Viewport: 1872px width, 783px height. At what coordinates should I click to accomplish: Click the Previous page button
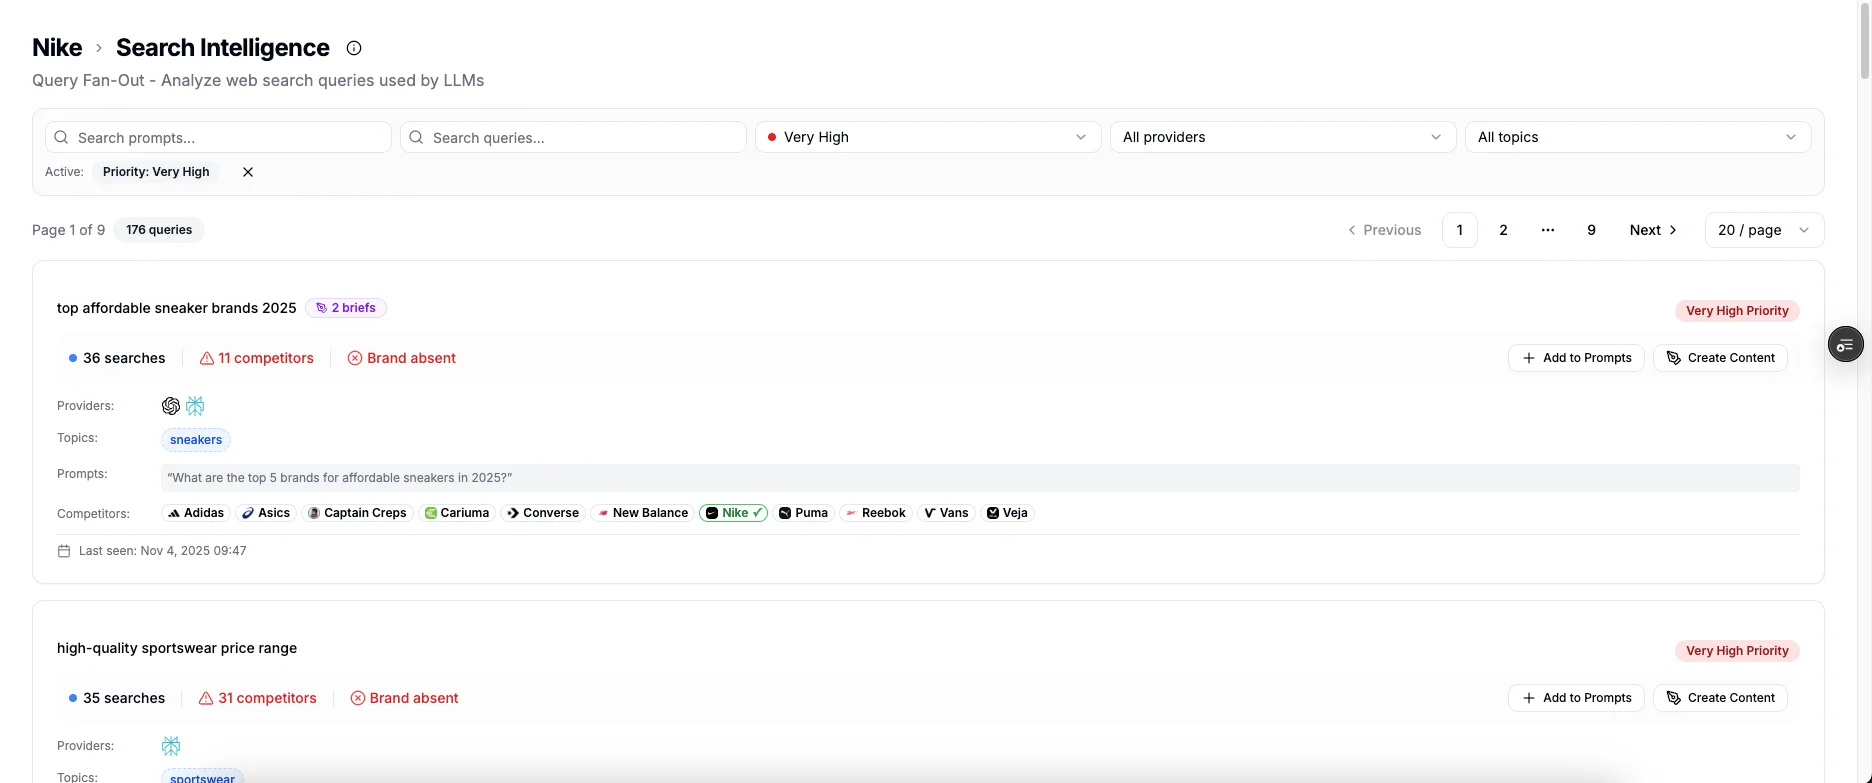point(1384,230)
